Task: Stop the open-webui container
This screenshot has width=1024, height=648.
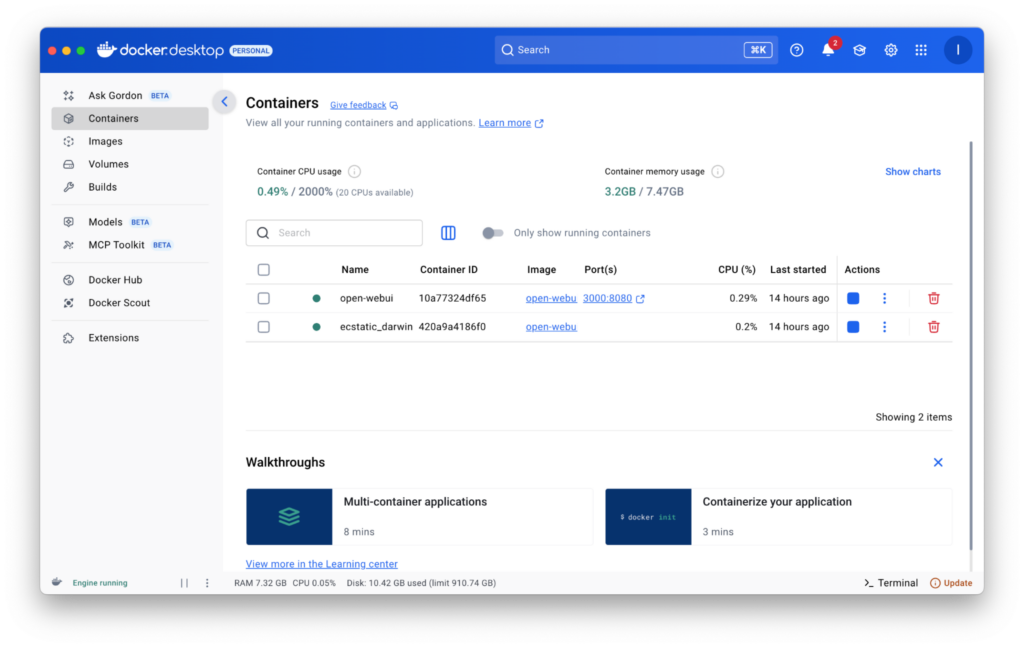Action: tap(853, 298)
